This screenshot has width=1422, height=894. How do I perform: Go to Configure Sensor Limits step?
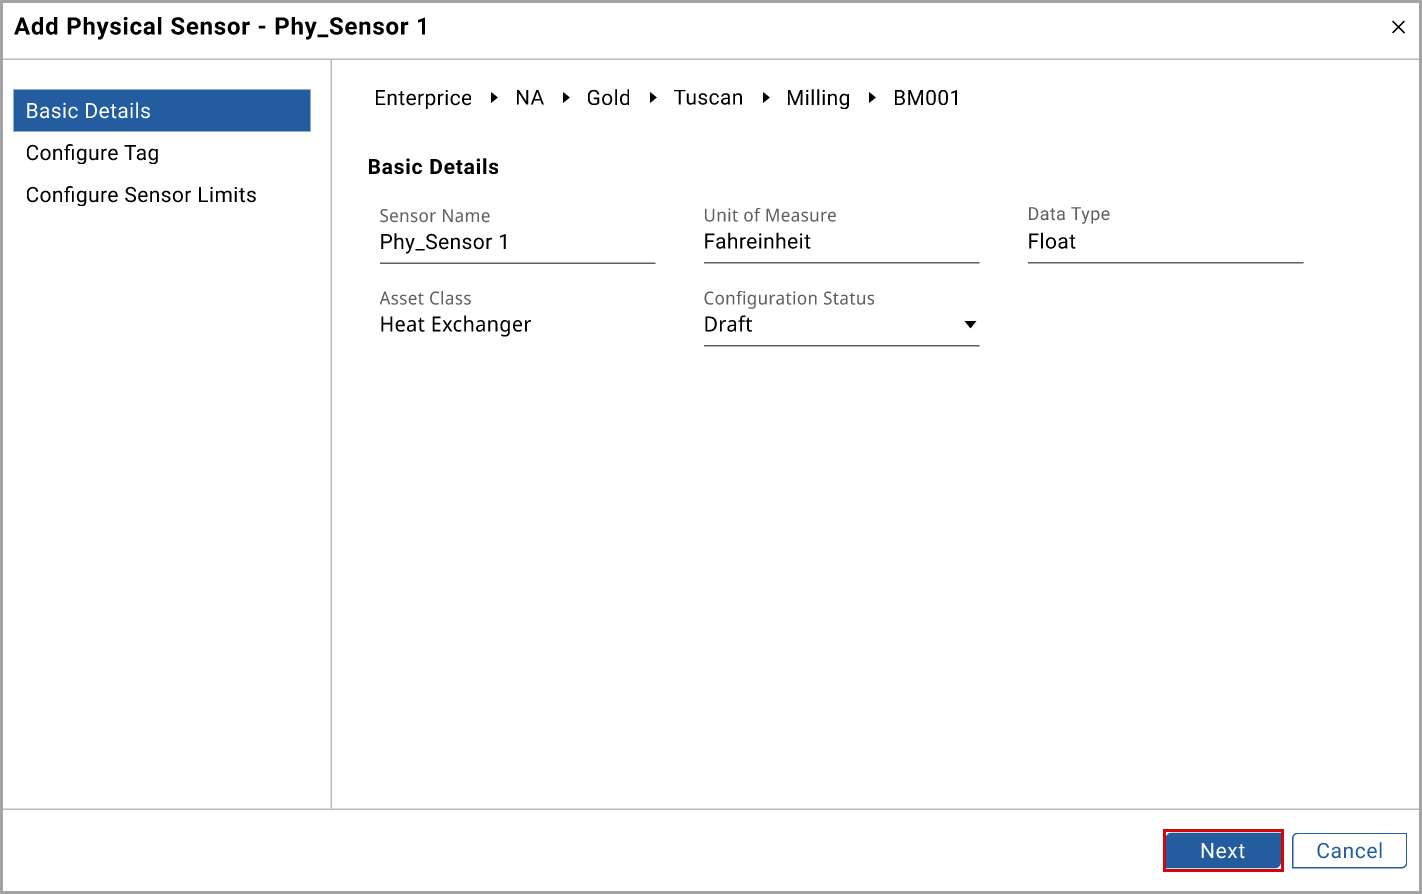click(141, 195)
